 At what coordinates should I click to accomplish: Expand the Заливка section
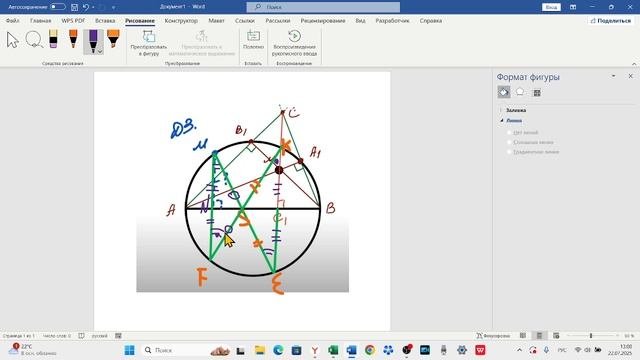click(x=516, y=110)
